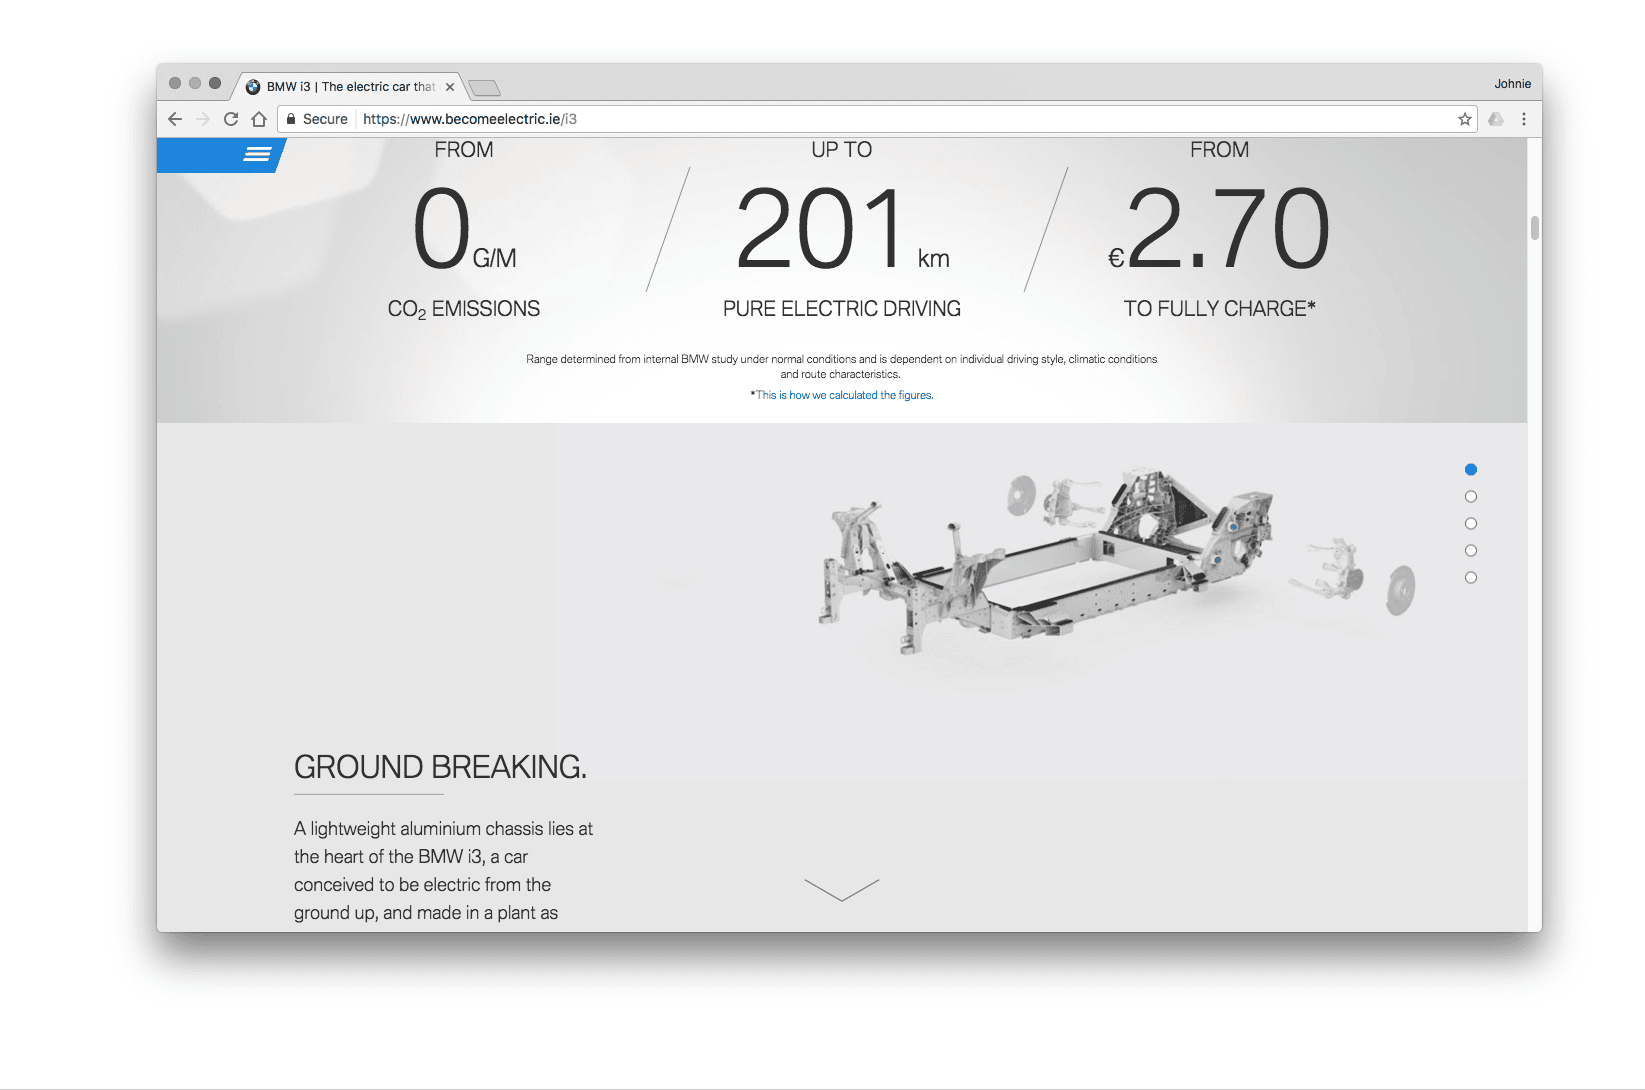
Task: Click the down chevron to continue
Action: click(x=842, y=890)
